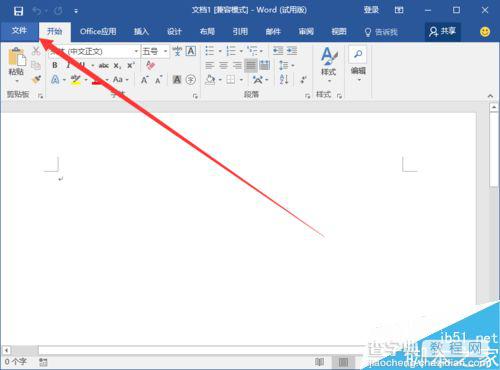Click the shrink font size icon
Screen dimensions: 500x370
point(158,80)
